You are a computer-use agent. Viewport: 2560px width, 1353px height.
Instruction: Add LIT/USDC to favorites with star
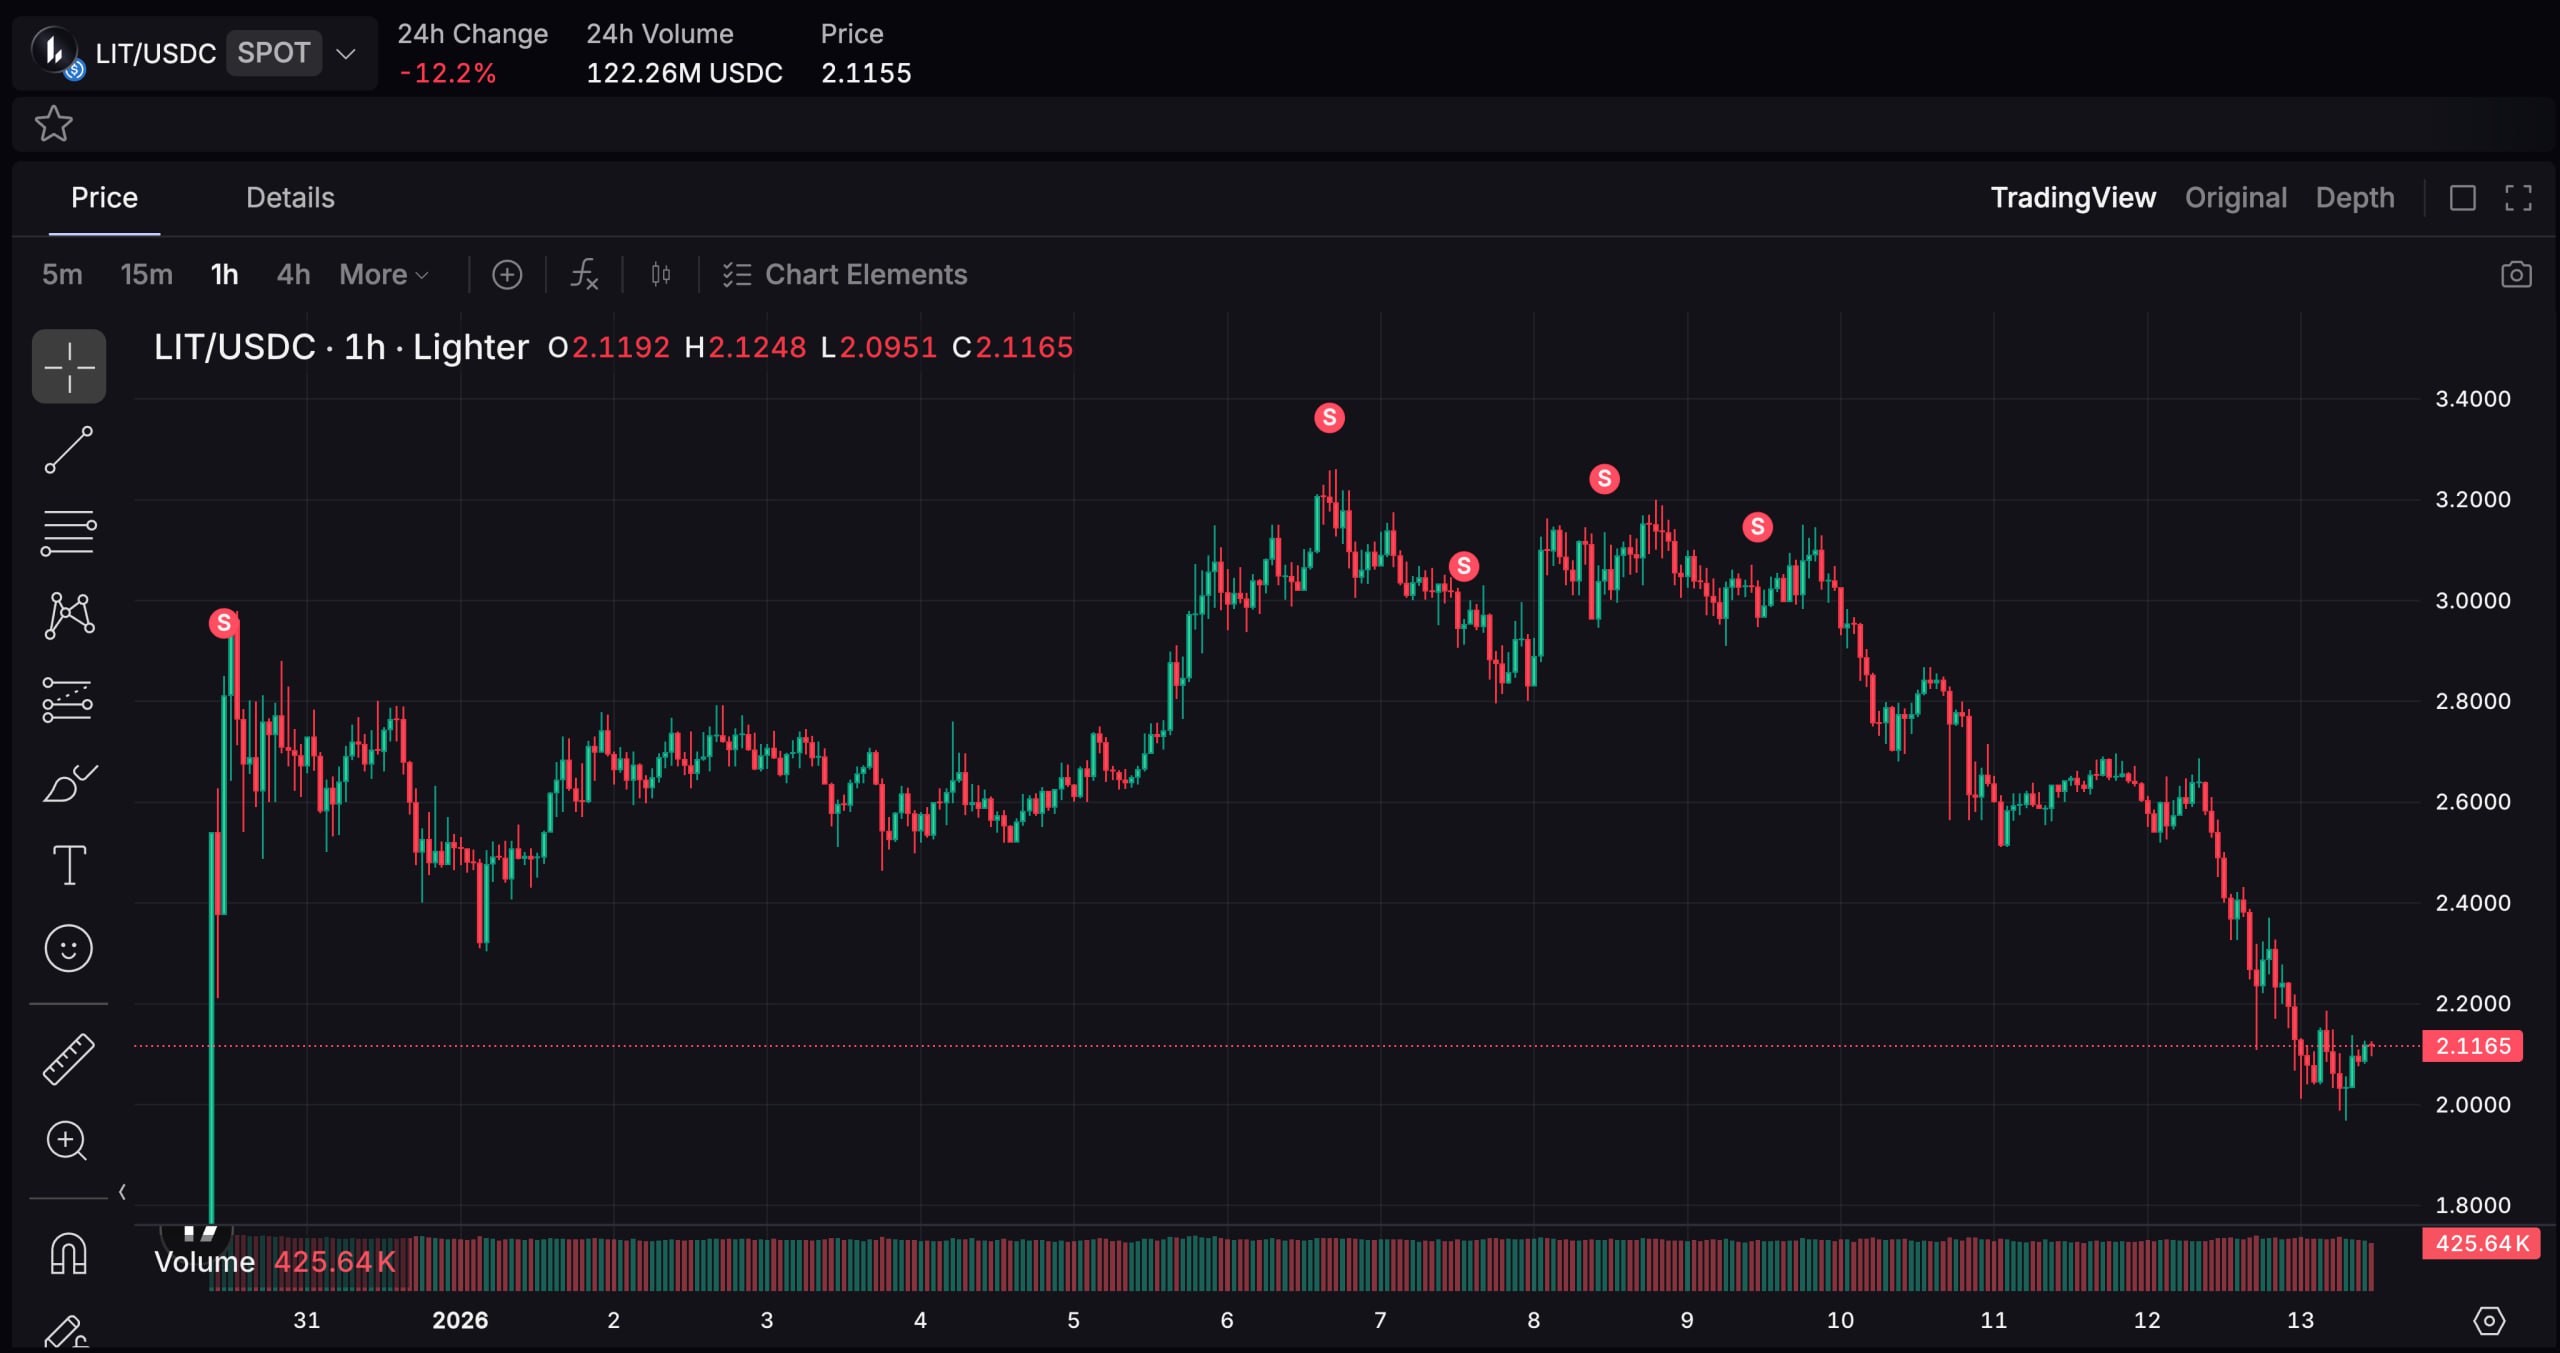click(x=53, y=124)
